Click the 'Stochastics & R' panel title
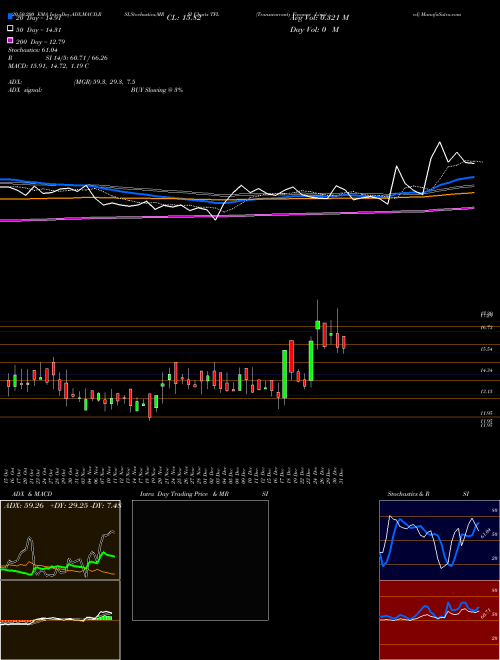 [409, 494]
